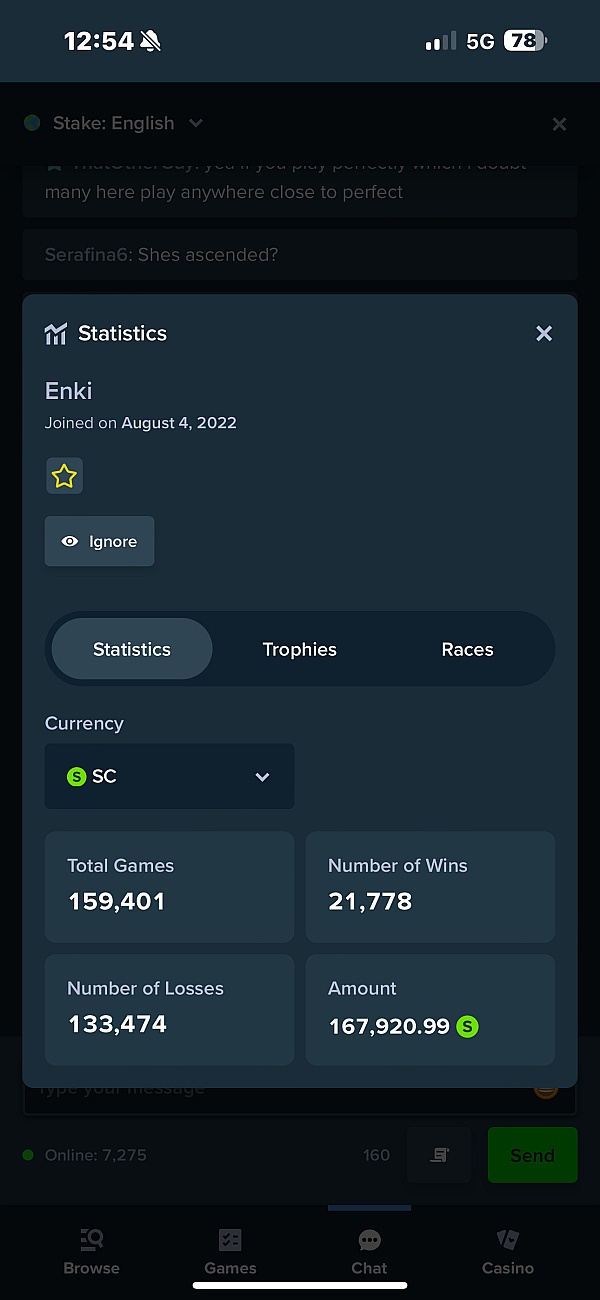600x1300 pixels.
Task: Open Casino from the bottom navigation
Action: click(x=507, y=1250)
